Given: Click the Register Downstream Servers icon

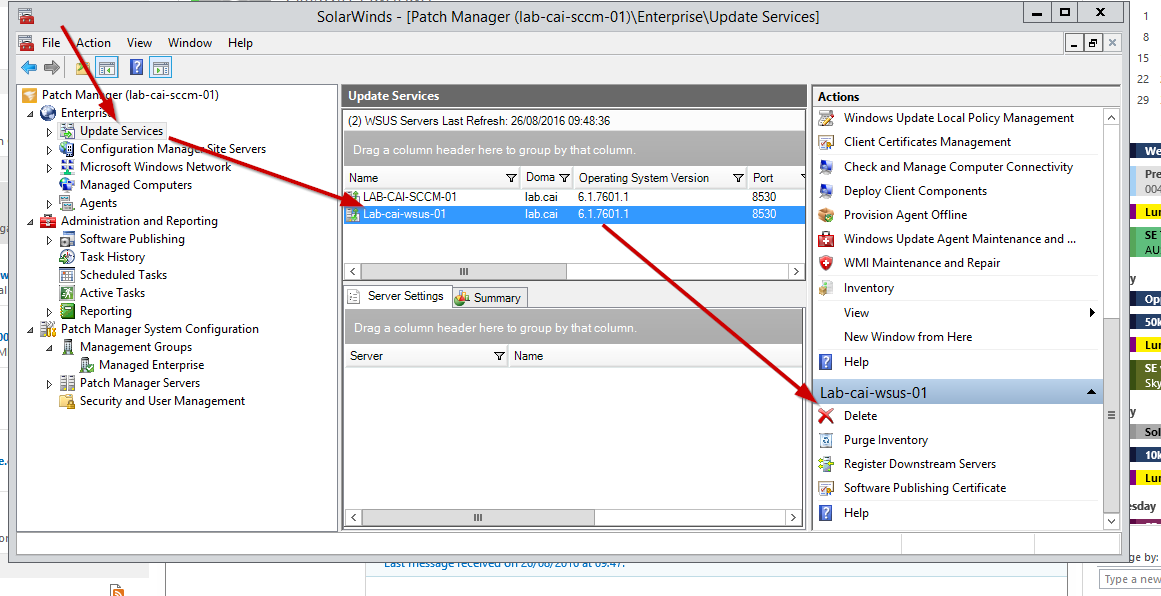Looking at the screenshot, I should click(x=826, y=464).
